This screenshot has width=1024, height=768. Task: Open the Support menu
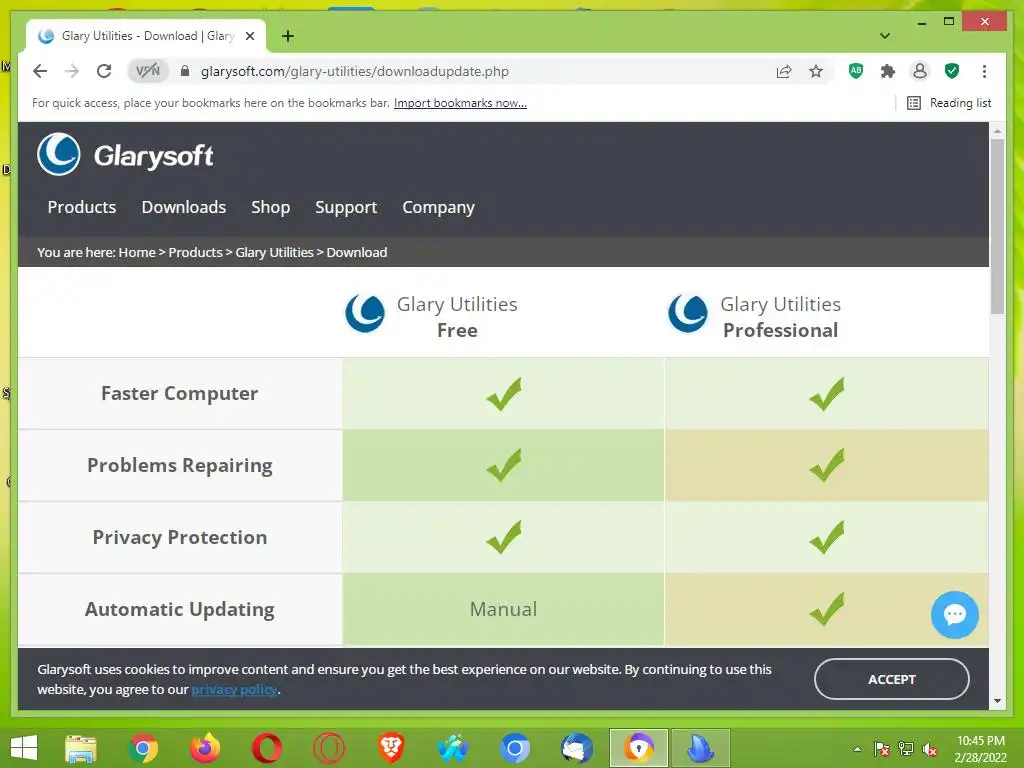(346, 207)
